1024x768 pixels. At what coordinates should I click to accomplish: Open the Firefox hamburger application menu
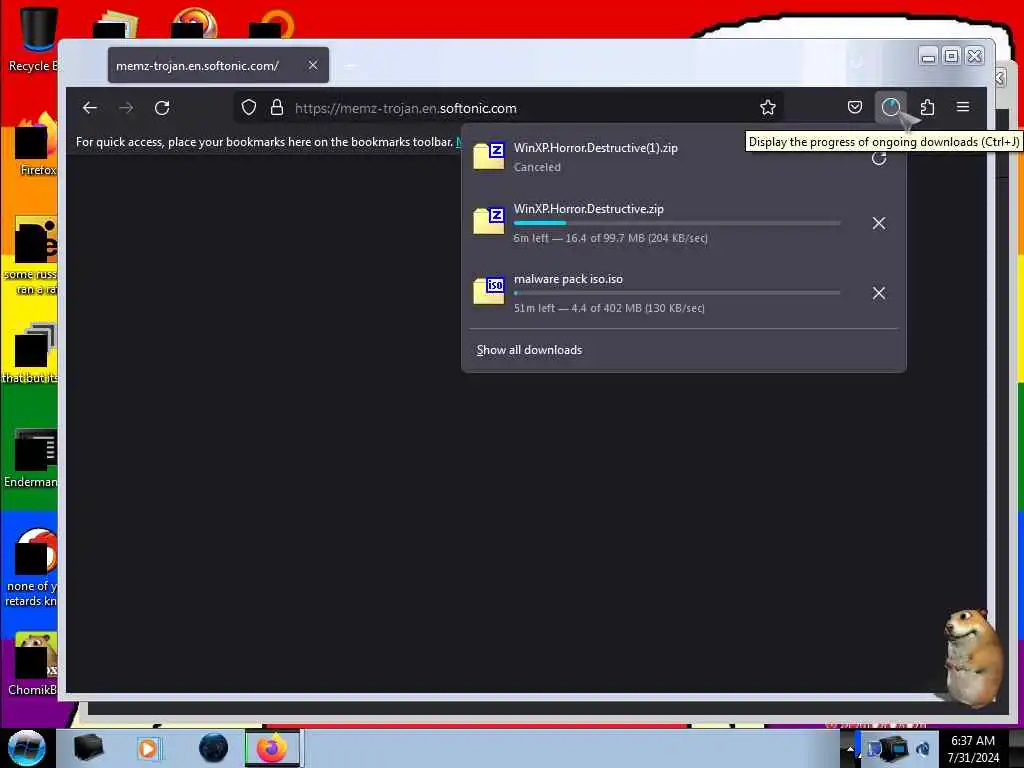(963, 108)
